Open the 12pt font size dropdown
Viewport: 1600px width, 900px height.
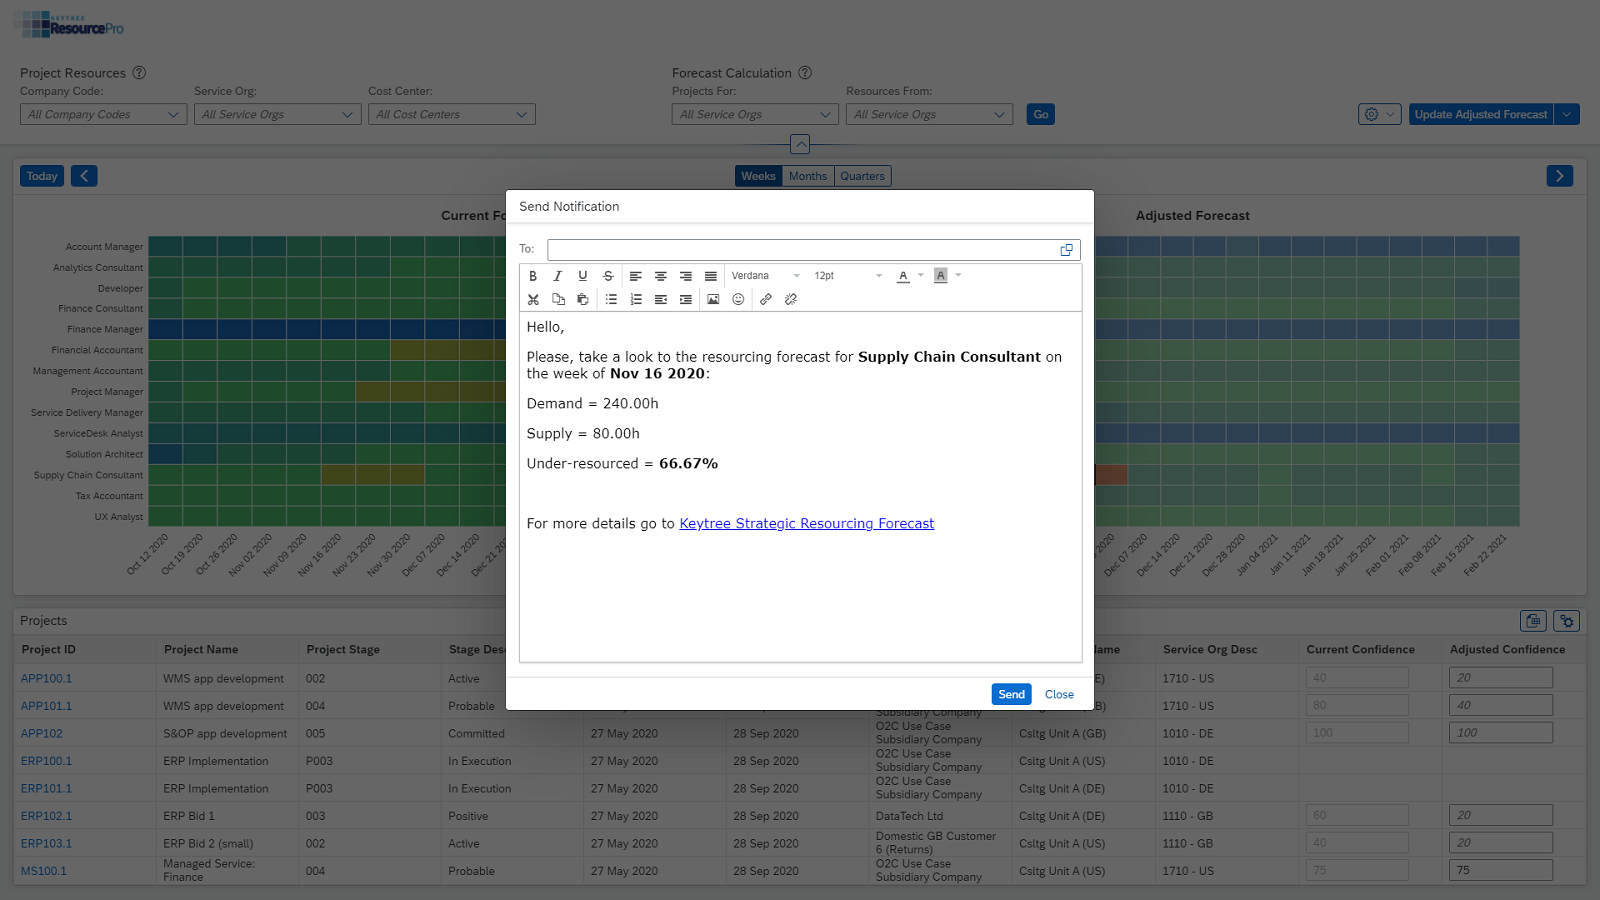point(848,276)
